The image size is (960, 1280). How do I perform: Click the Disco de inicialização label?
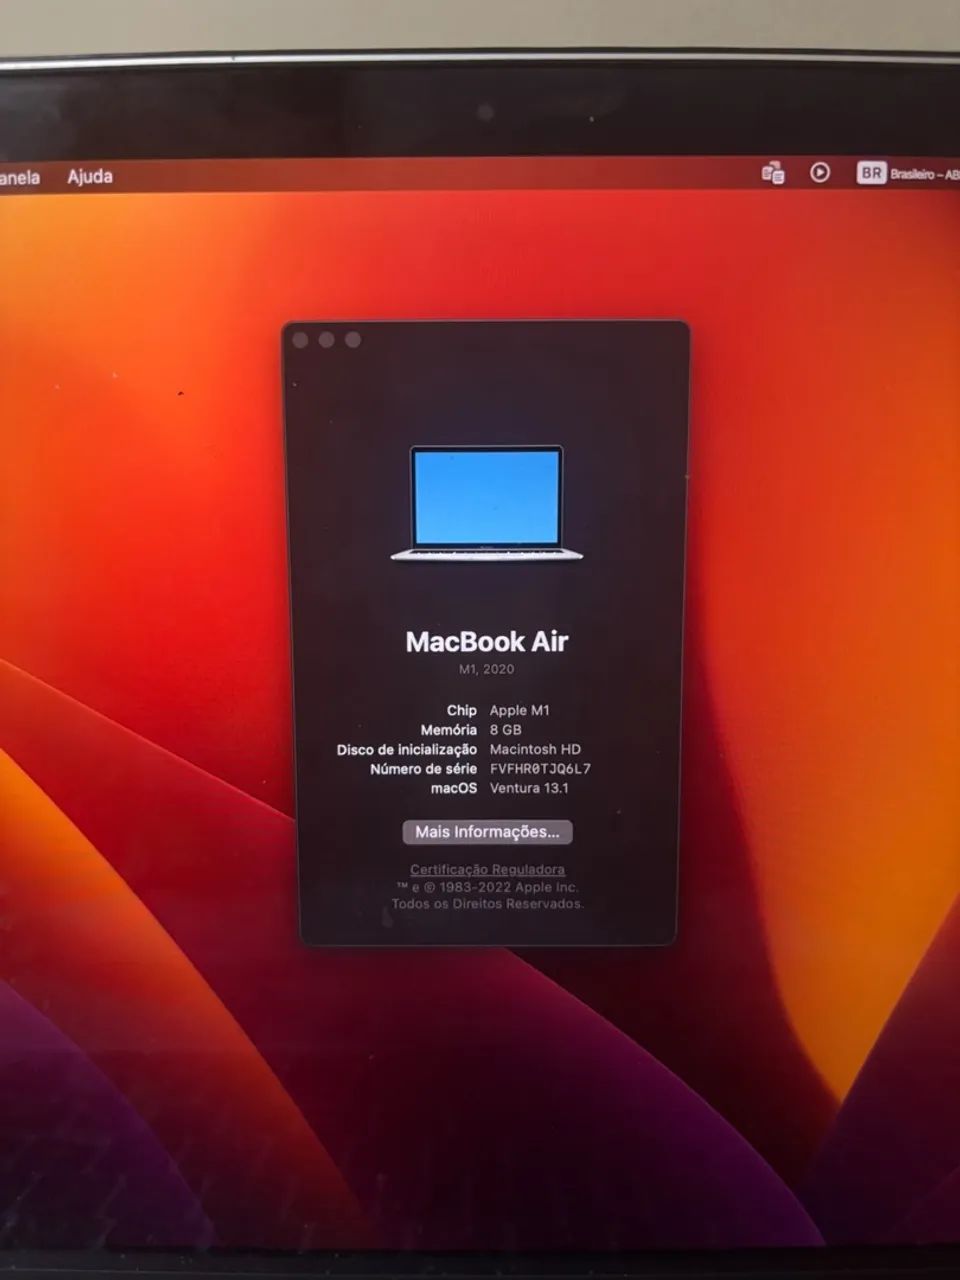pos(407,750)
